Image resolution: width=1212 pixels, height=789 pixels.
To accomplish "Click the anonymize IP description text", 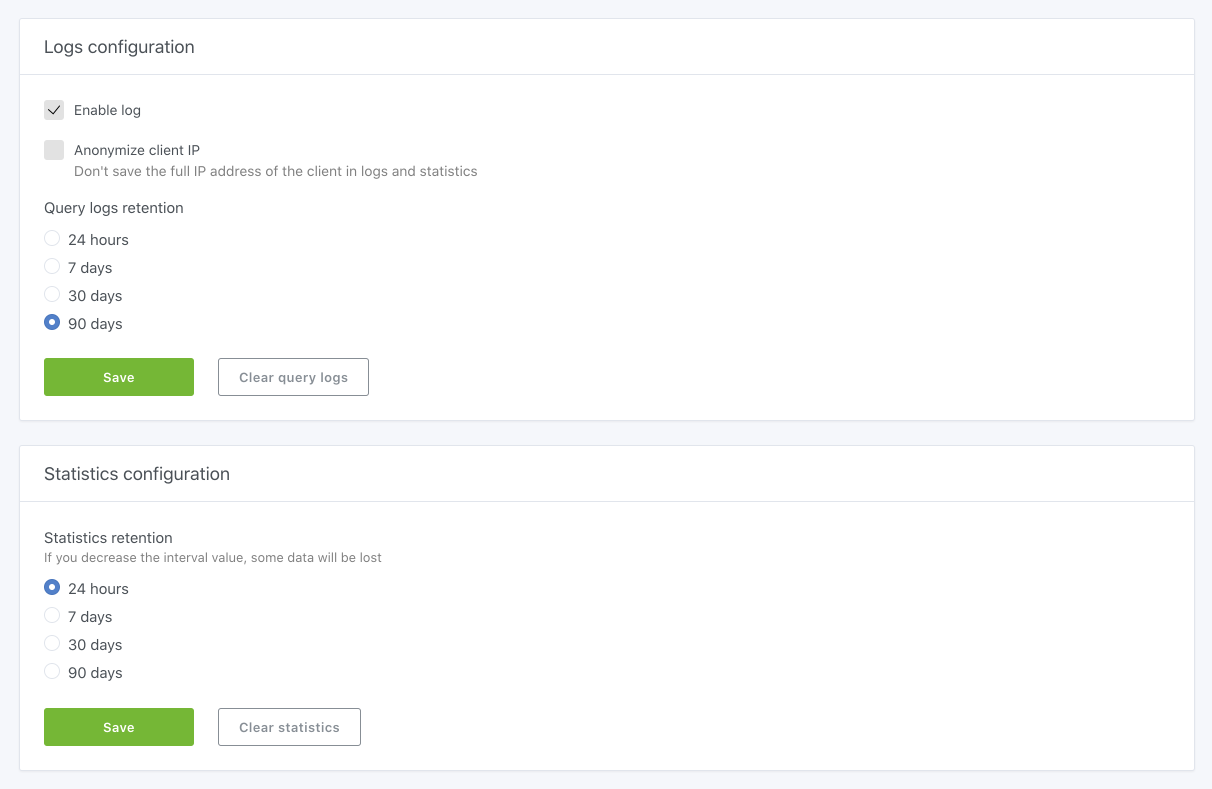I will point(275,171).
